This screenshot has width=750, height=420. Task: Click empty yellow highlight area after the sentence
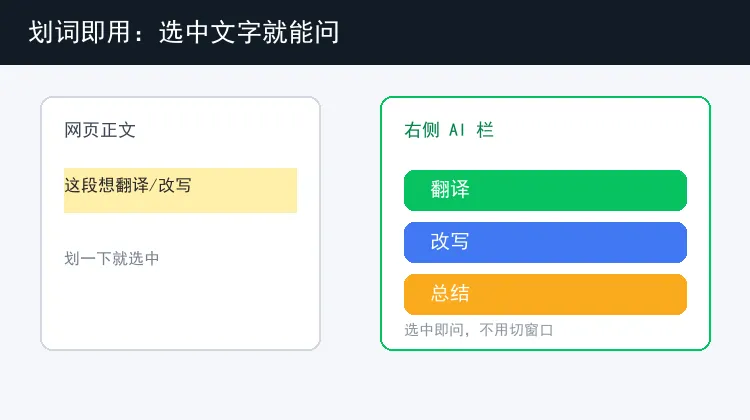pos(244,190)
